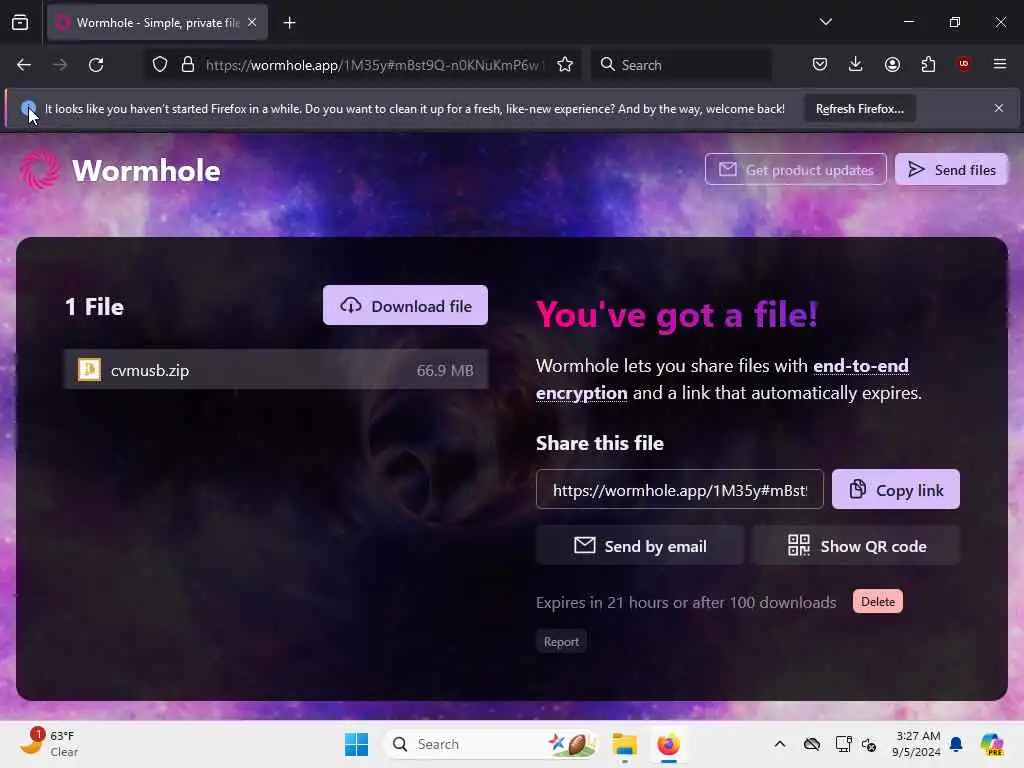Image resolution: width=1024 pixels, height=768 pixels.
Task: Copy the share link
Action: [895, 490]
